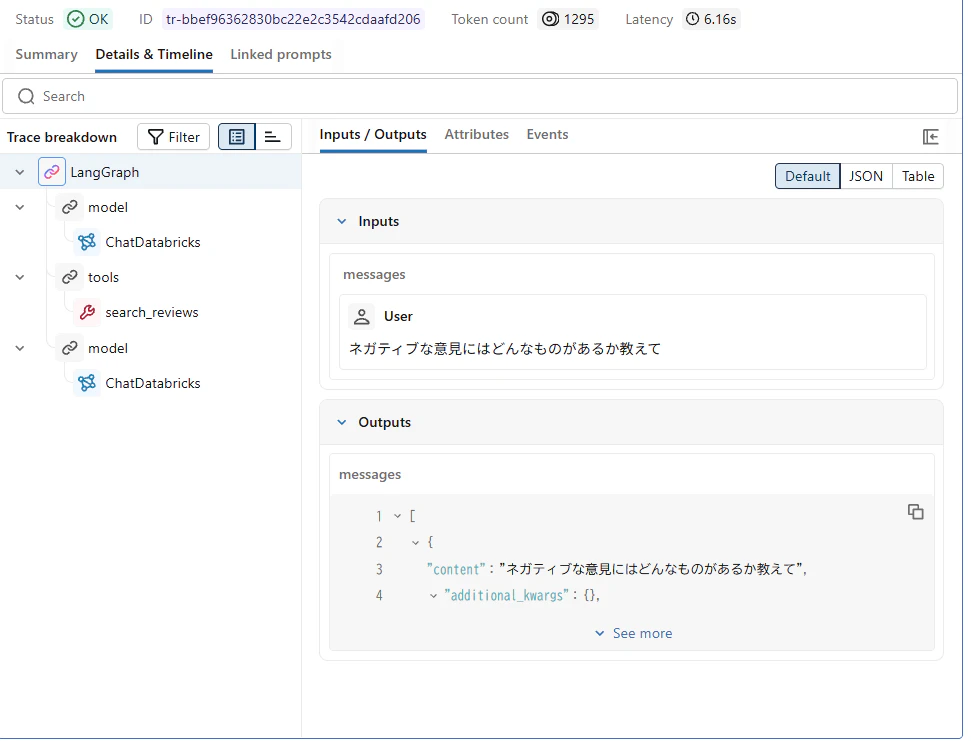
Task: Click the first ChatDatabricks model icon
Action: coord(87,242)
